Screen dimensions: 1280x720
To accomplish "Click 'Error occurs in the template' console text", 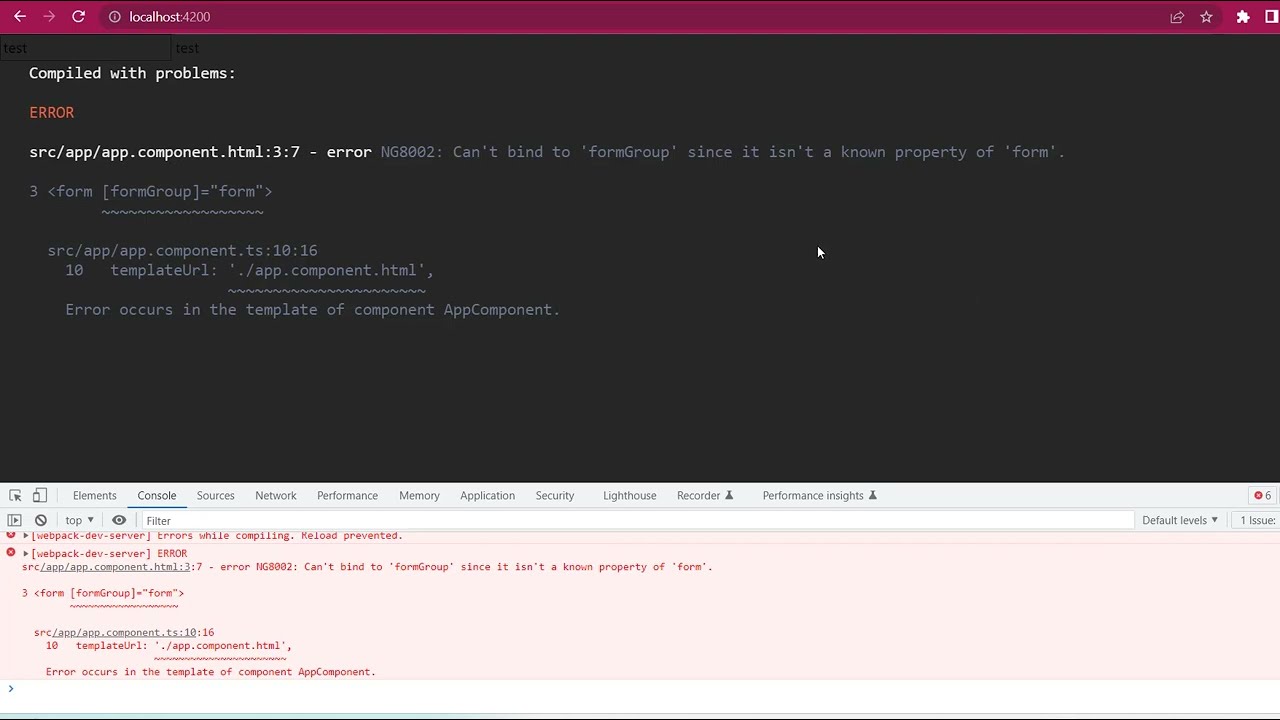I will coord(211,672).
